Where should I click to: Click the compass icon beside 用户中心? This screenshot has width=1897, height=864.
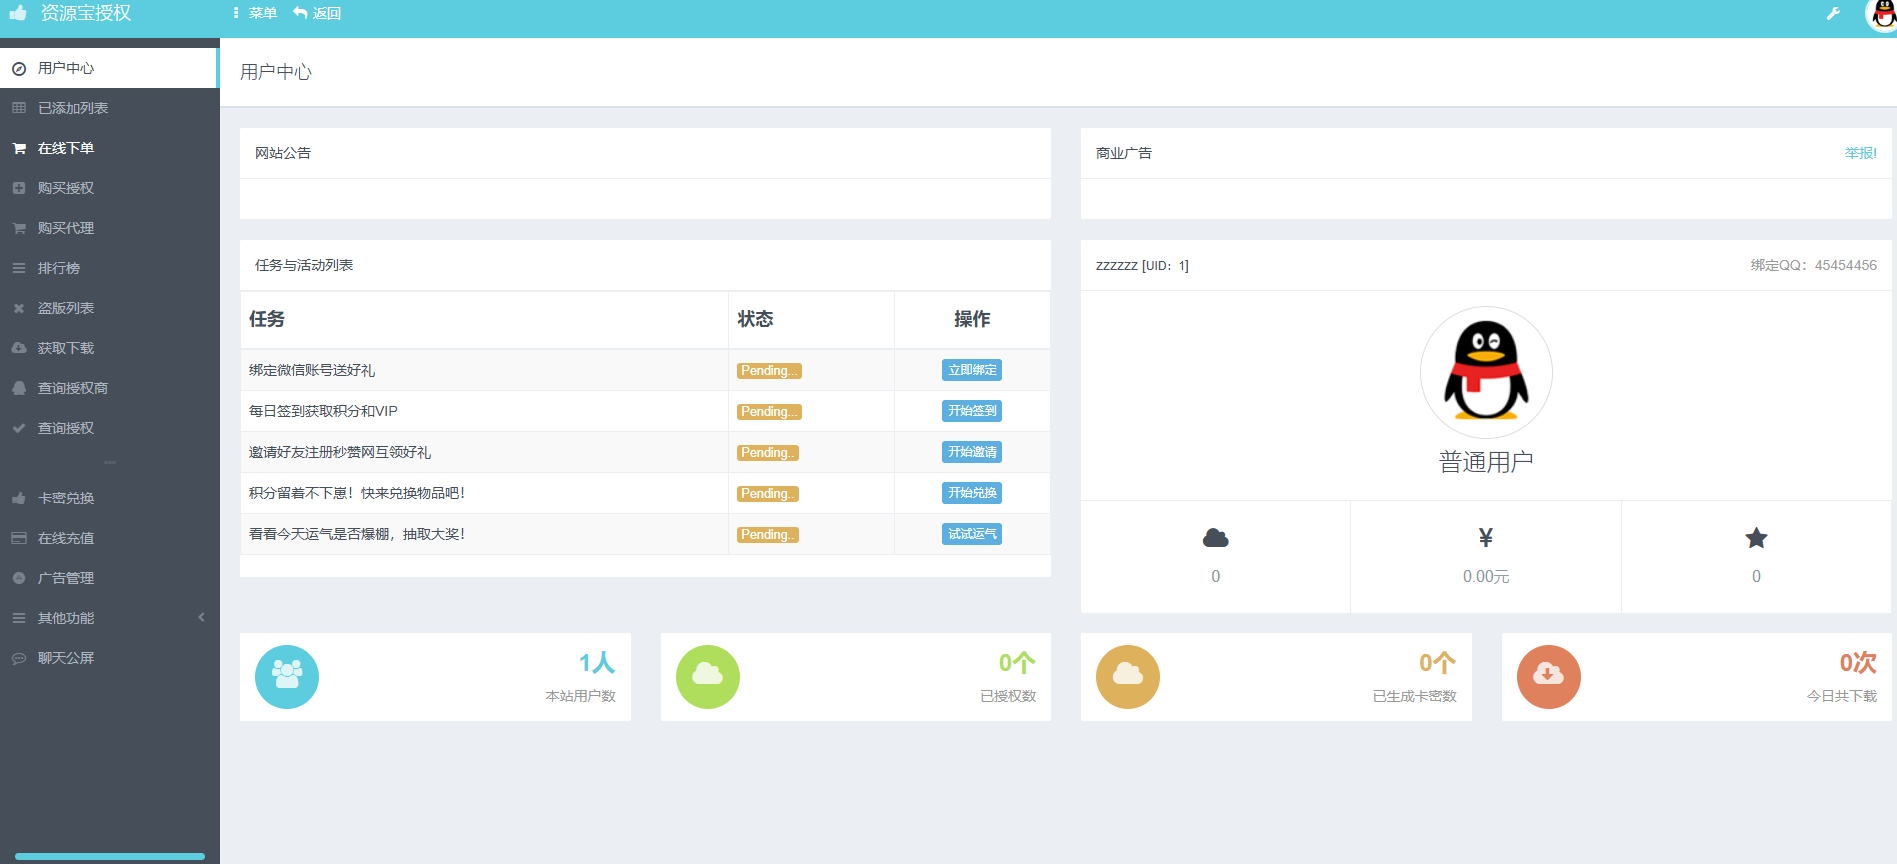tap(19, 68)
